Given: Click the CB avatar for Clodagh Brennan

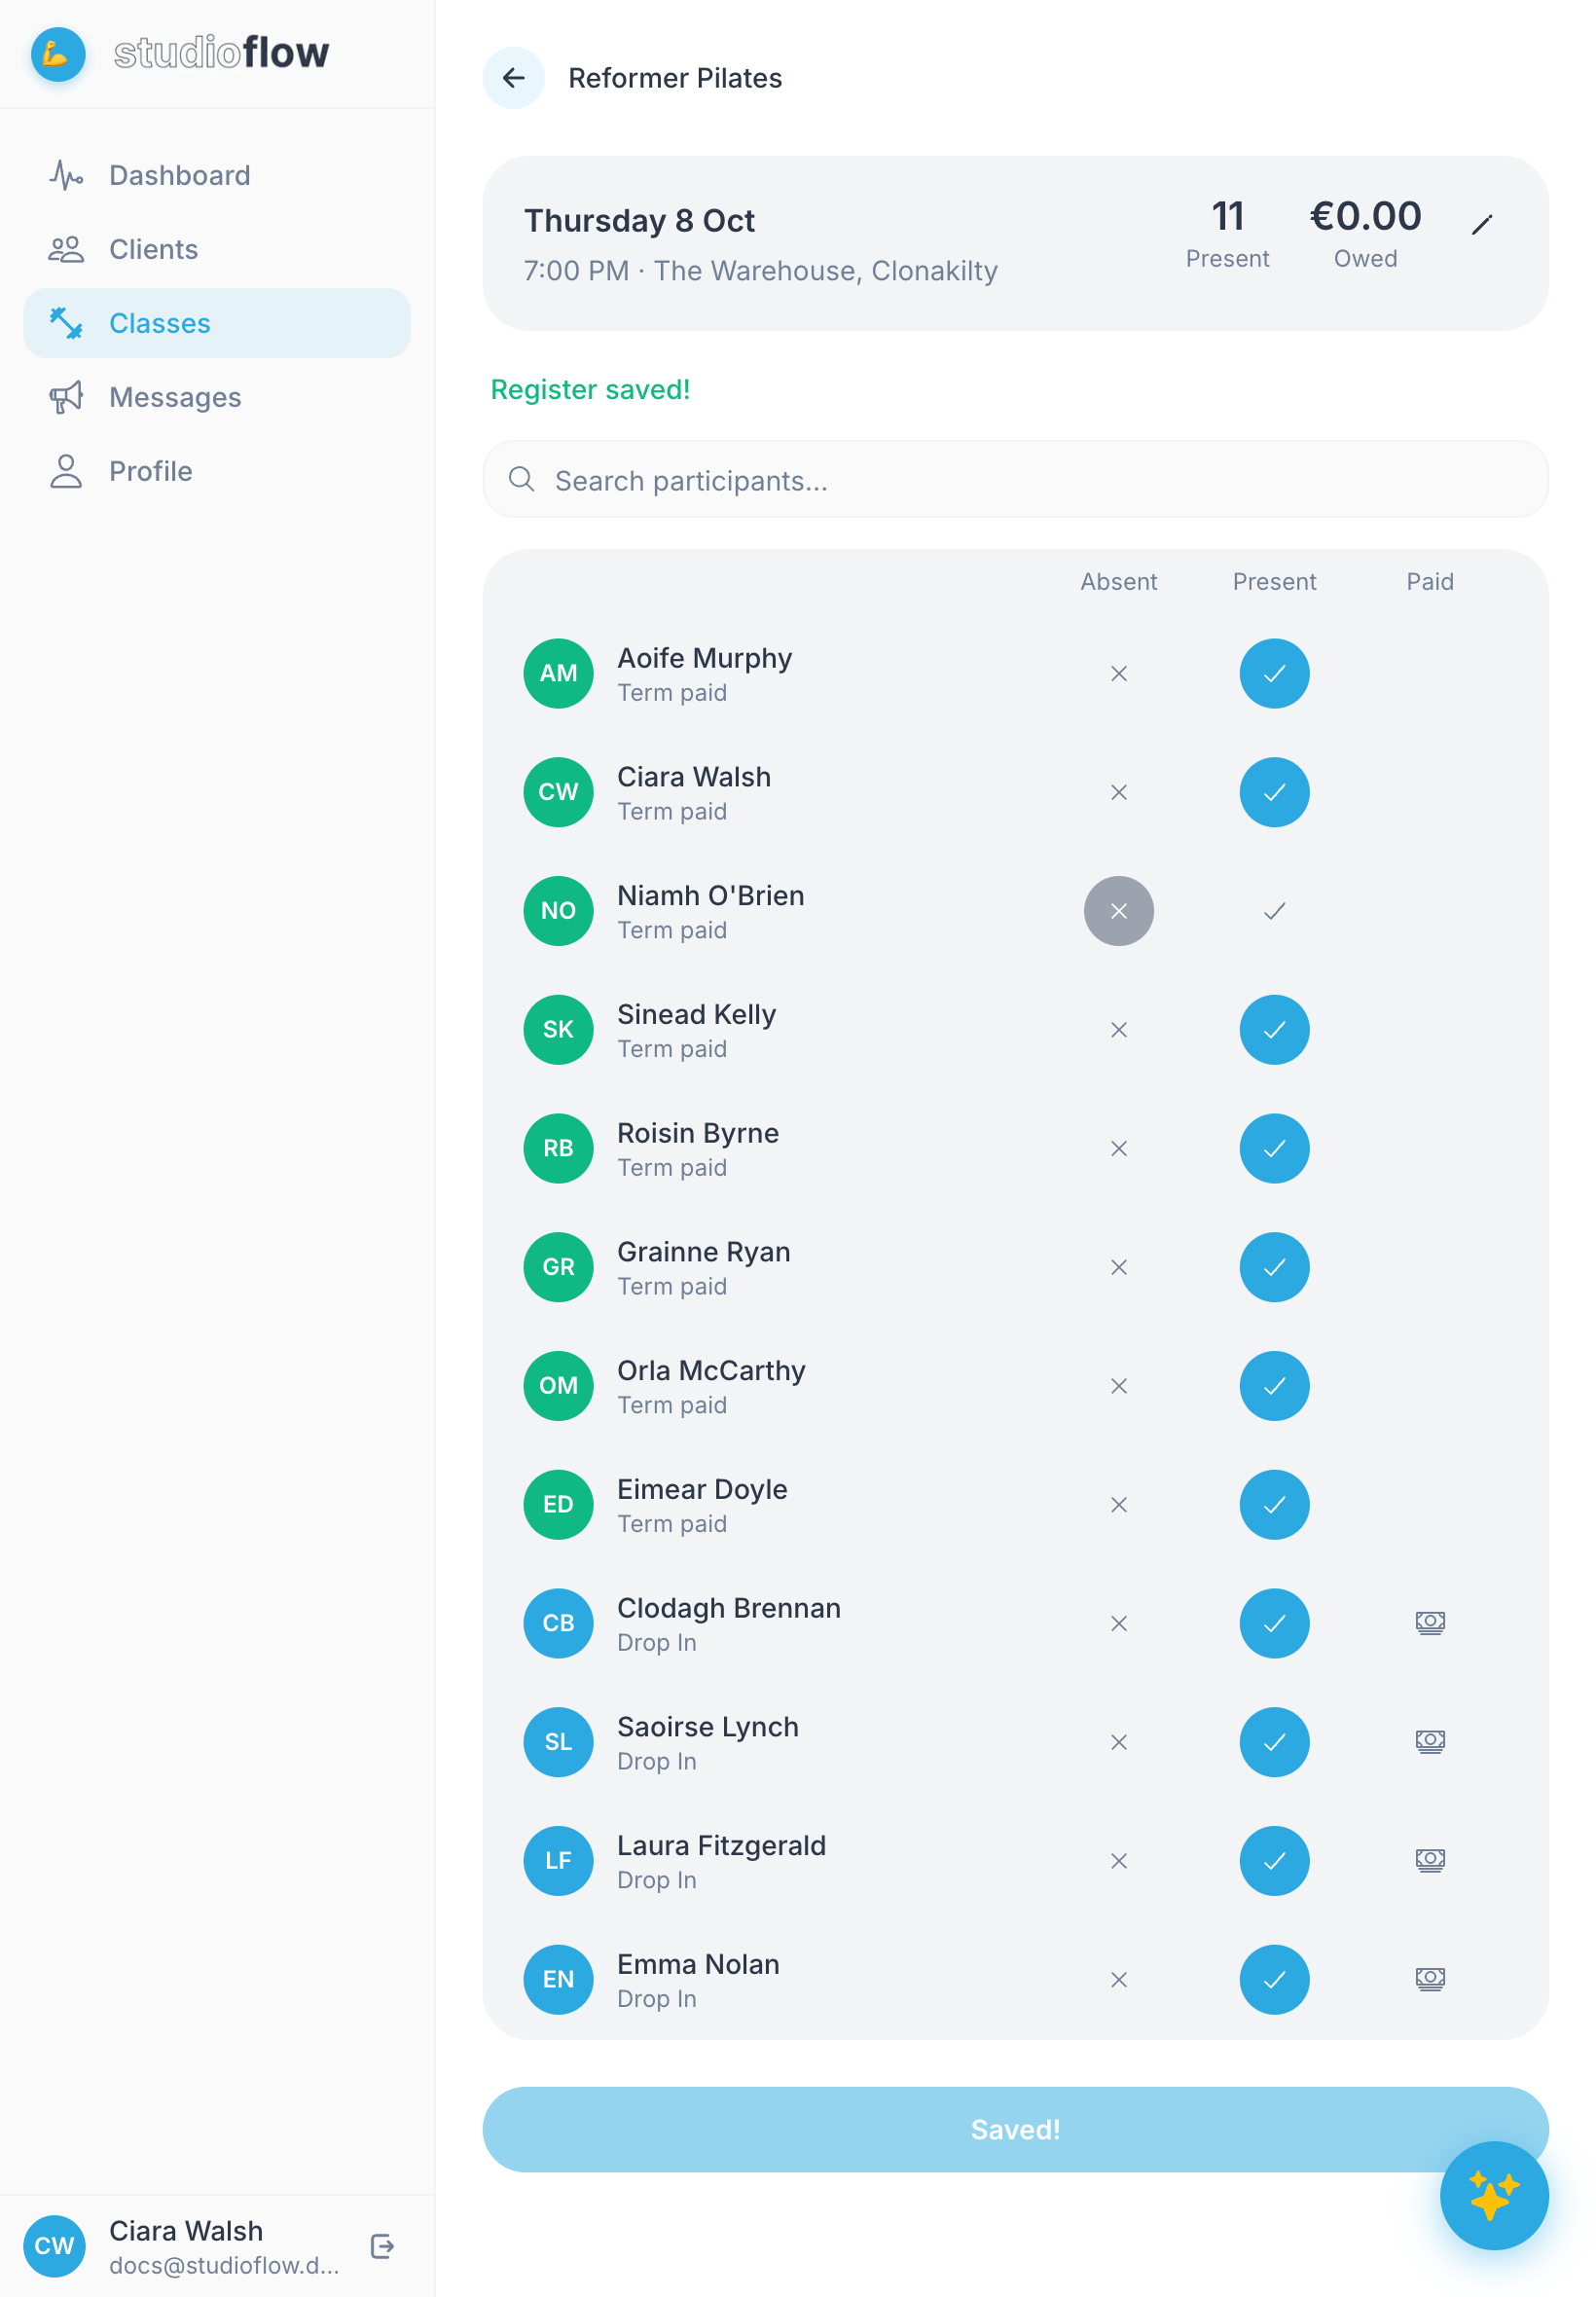Looking at the screenshot, I should [x=558, y=1623].
